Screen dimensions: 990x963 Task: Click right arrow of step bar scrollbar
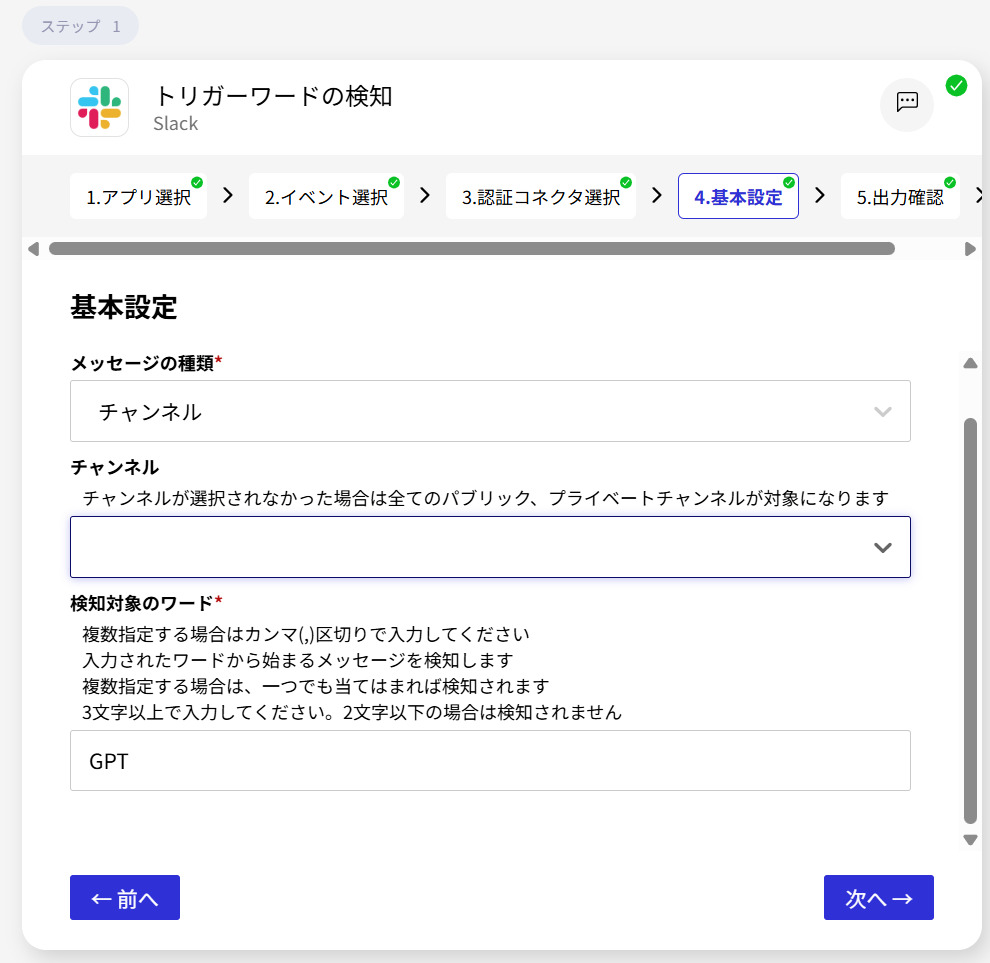tap(969, 249)
